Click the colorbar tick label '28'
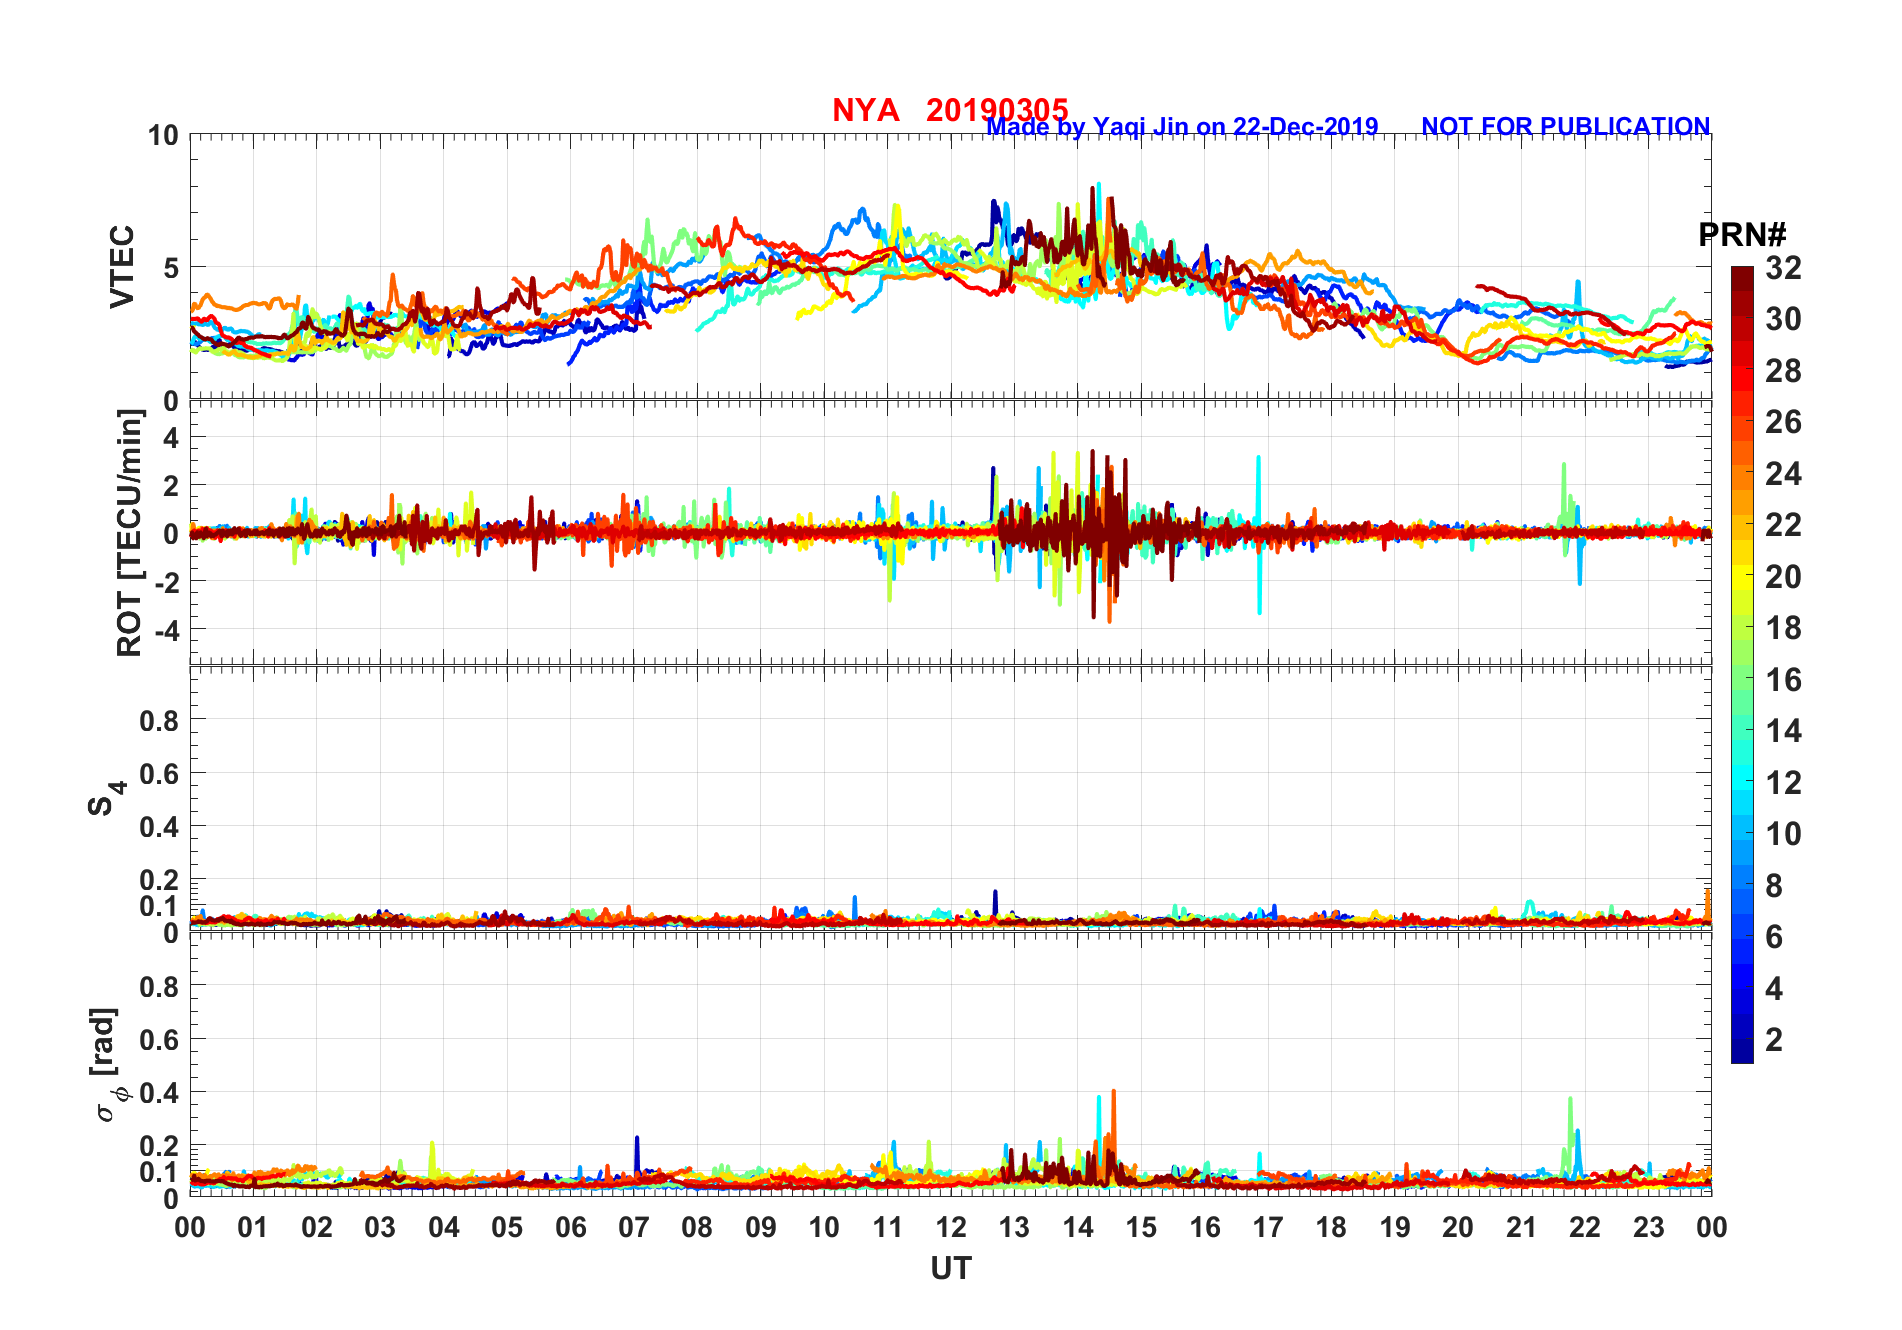Viewport: 1902px width, 1330px height. (x=1783, y=371)
